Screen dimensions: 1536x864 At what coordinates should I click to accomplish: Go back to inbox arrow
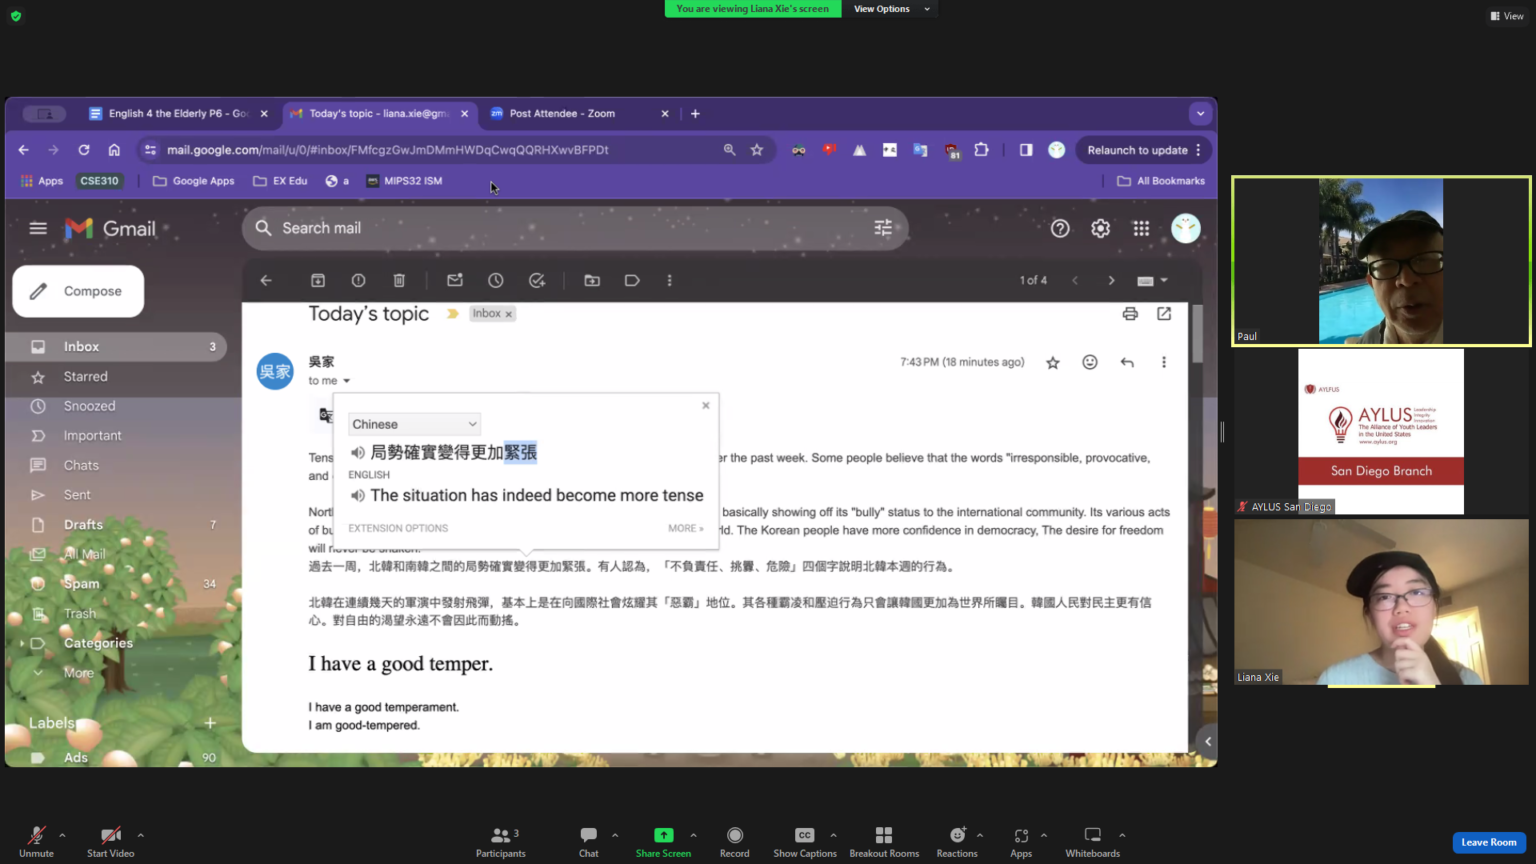[x=266, y=281]
